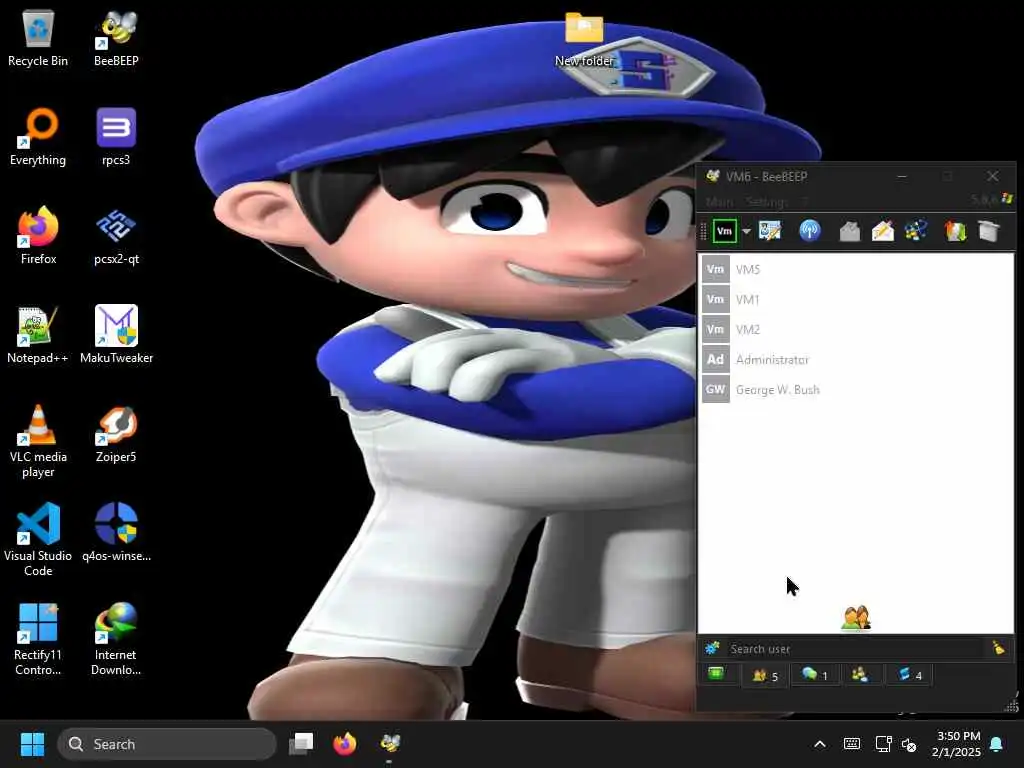Select the Firefox desktop shortcut

pos(38,236)
